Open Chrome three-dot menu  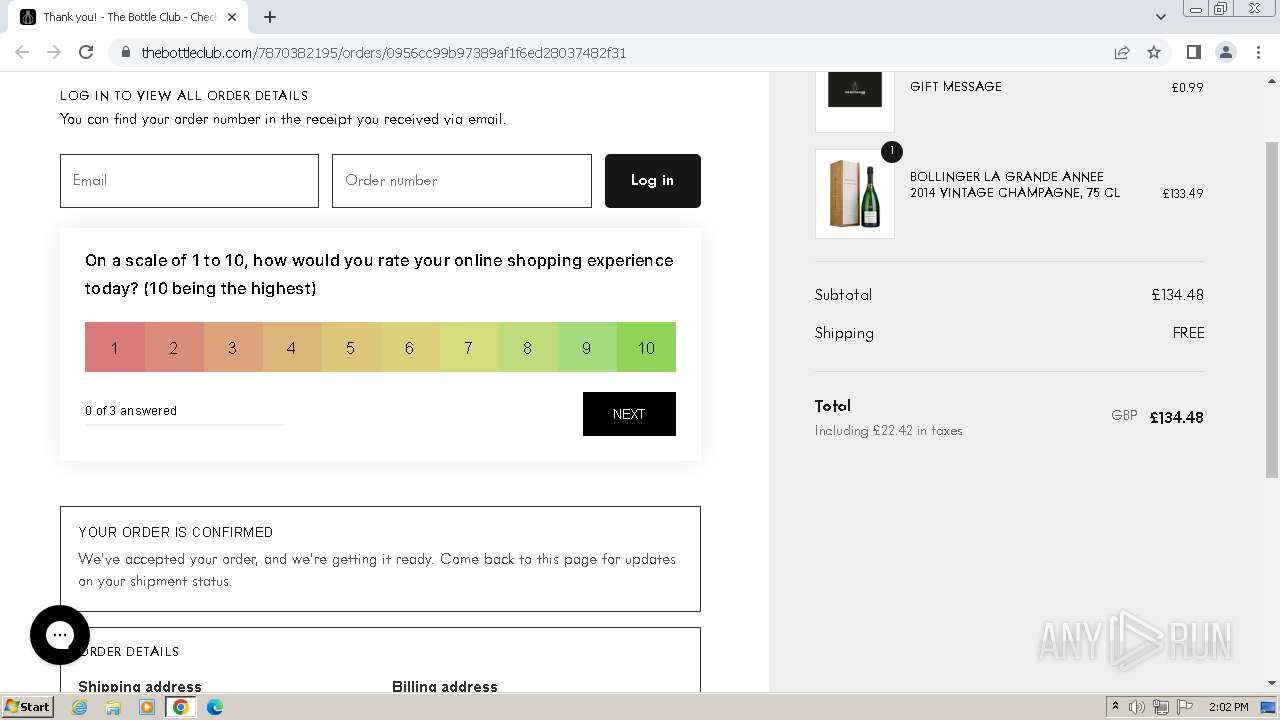click(1258, 52)
